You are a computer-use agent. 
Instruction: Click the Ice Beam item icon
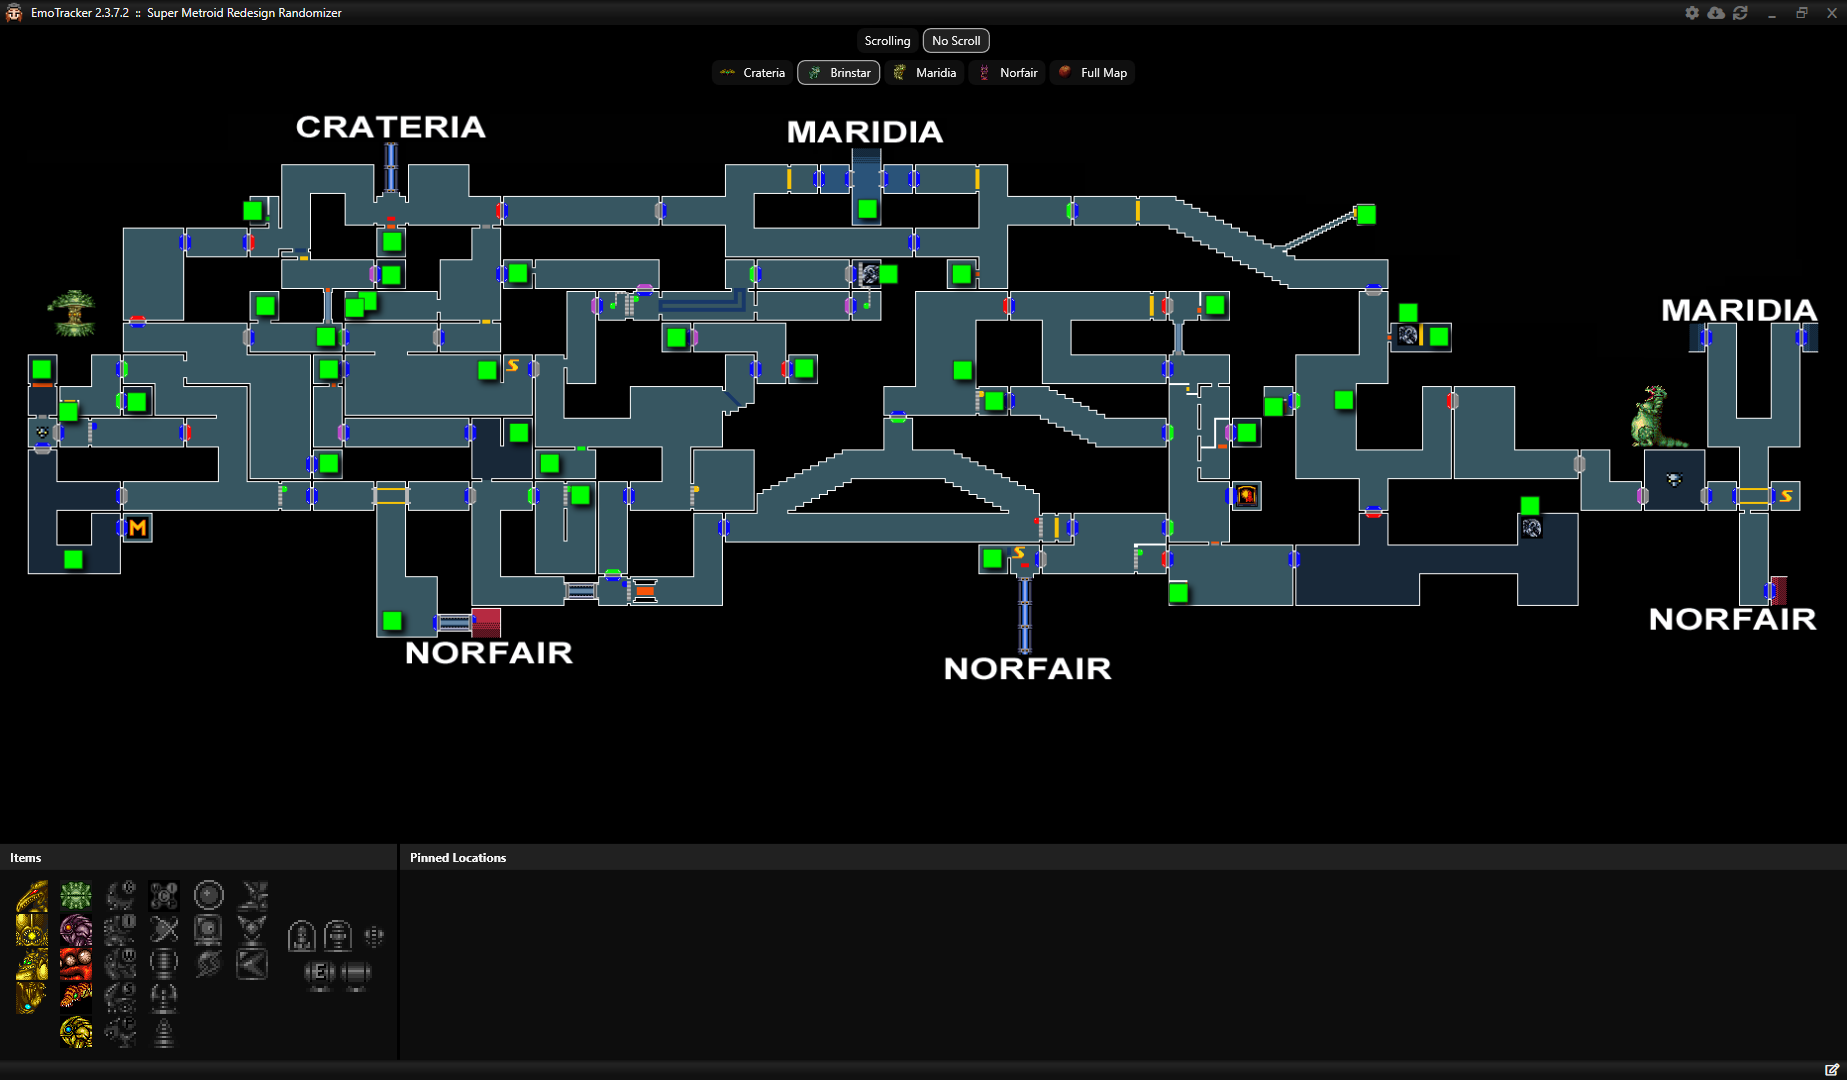pos(121,930)
